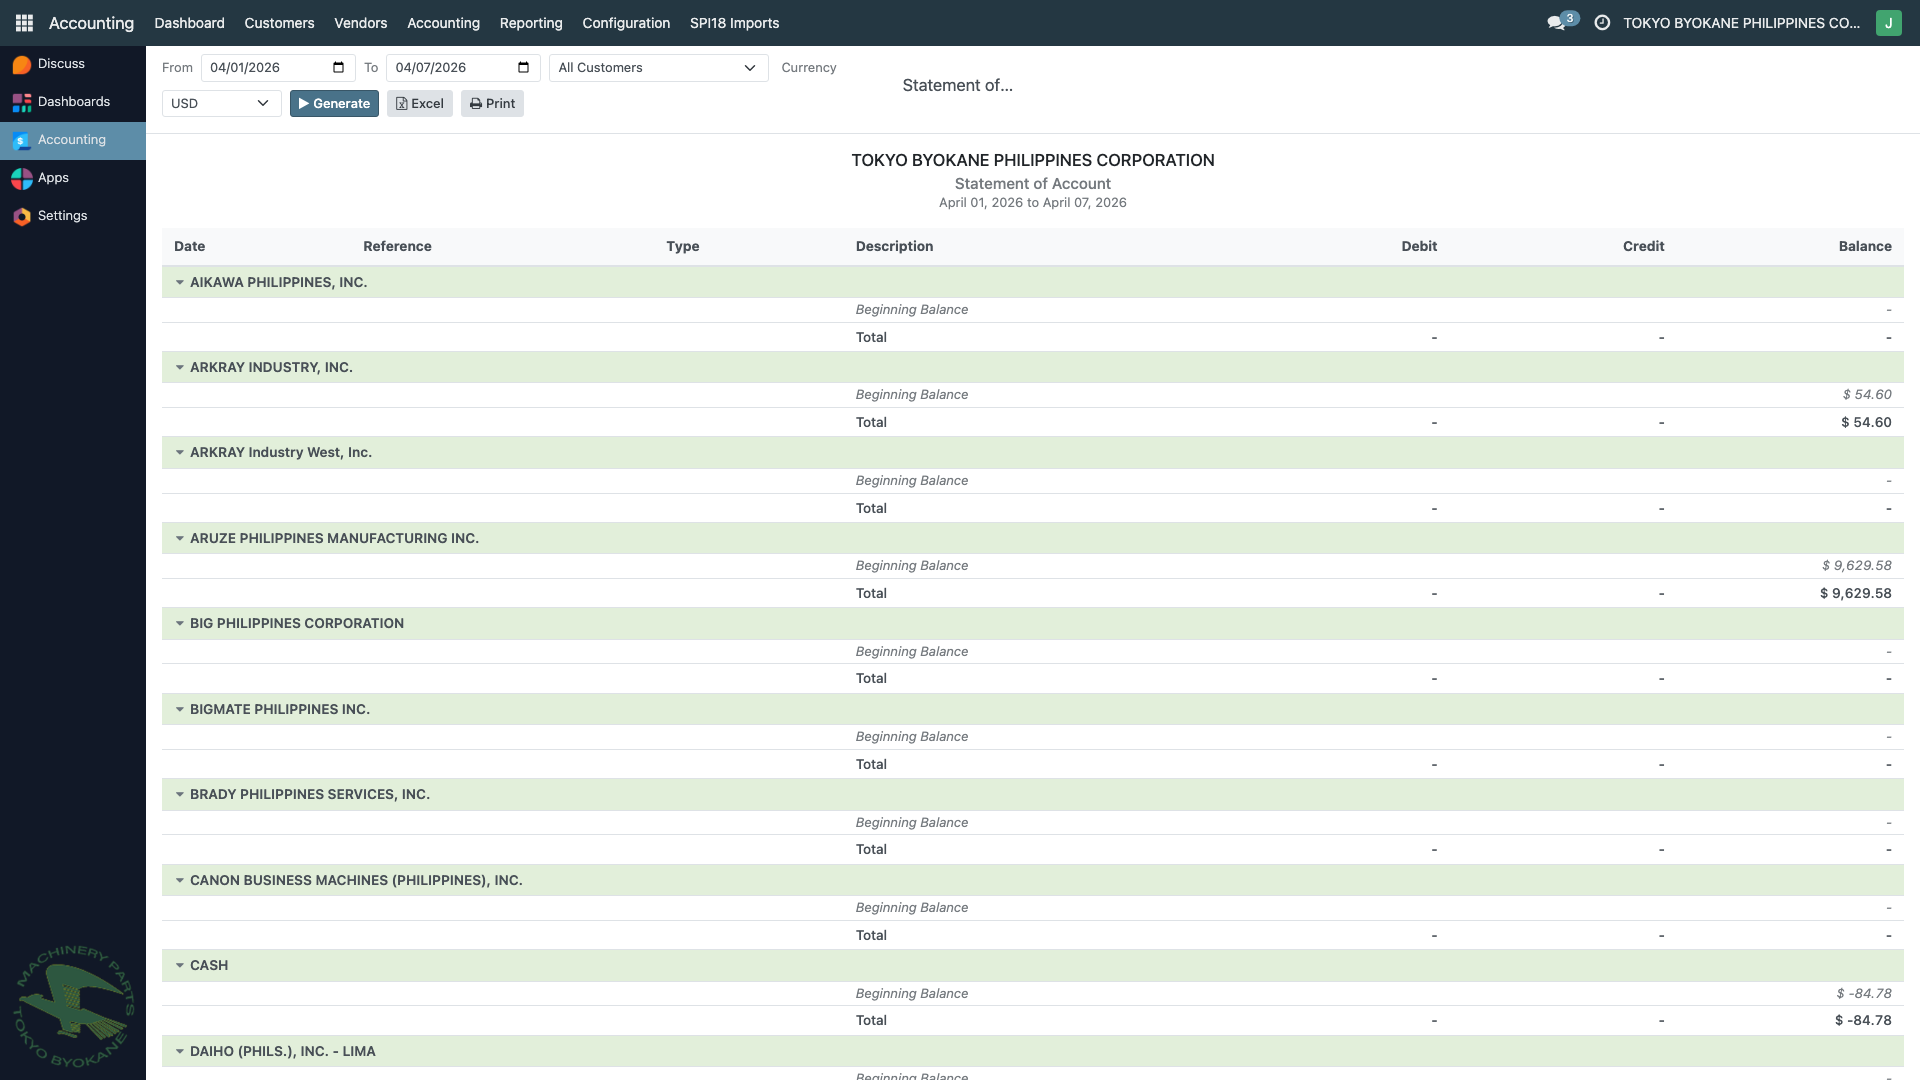
Task: Open the Dashboards app in sidebar
Action: tap(73, 102)
